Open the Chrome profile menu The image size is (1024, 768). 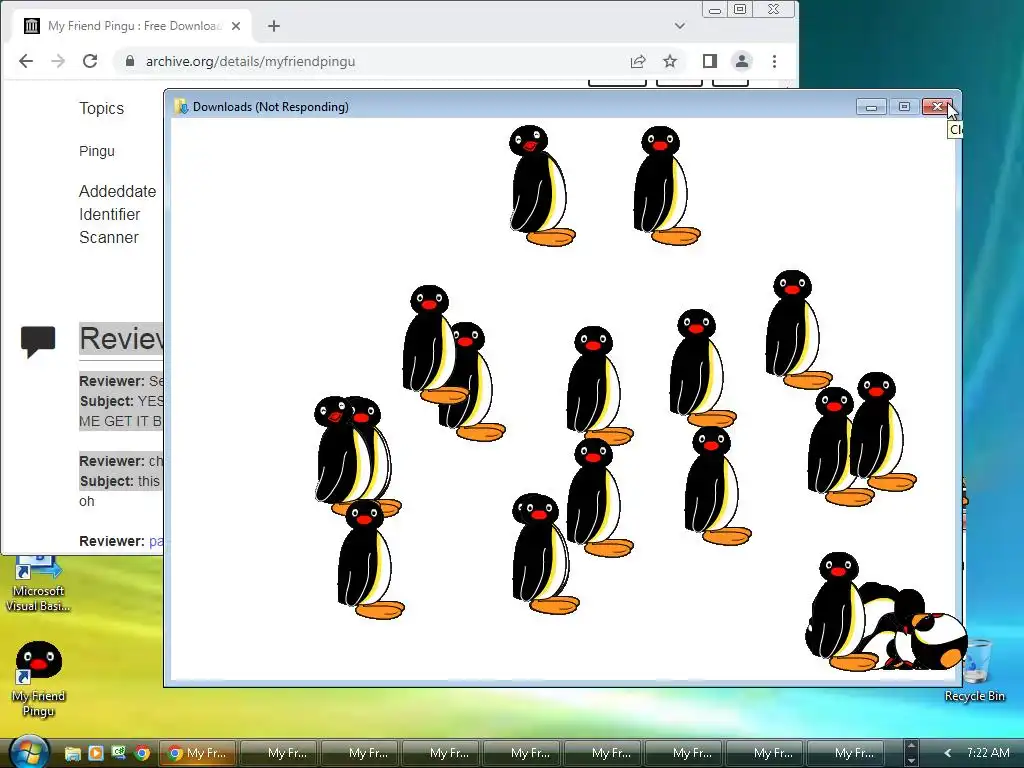pos(742,61)
